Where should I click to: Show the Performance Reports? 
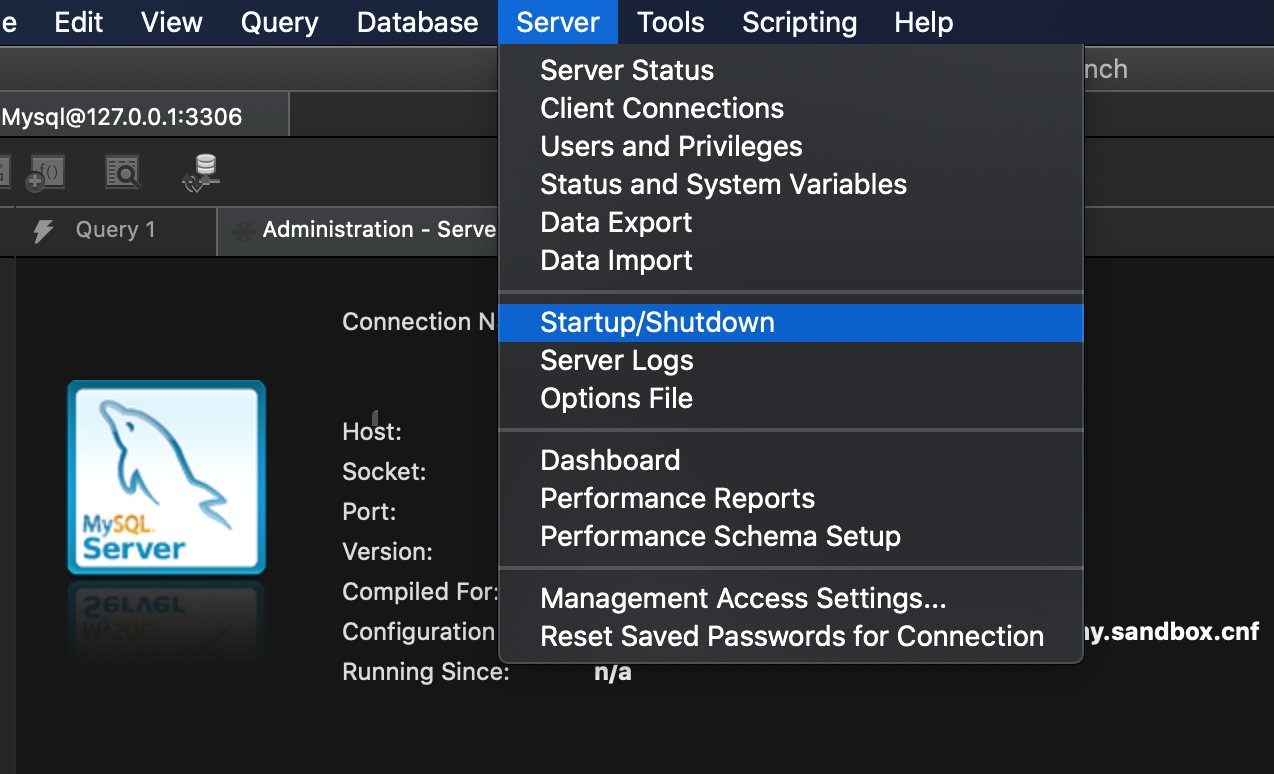(677, 498)
